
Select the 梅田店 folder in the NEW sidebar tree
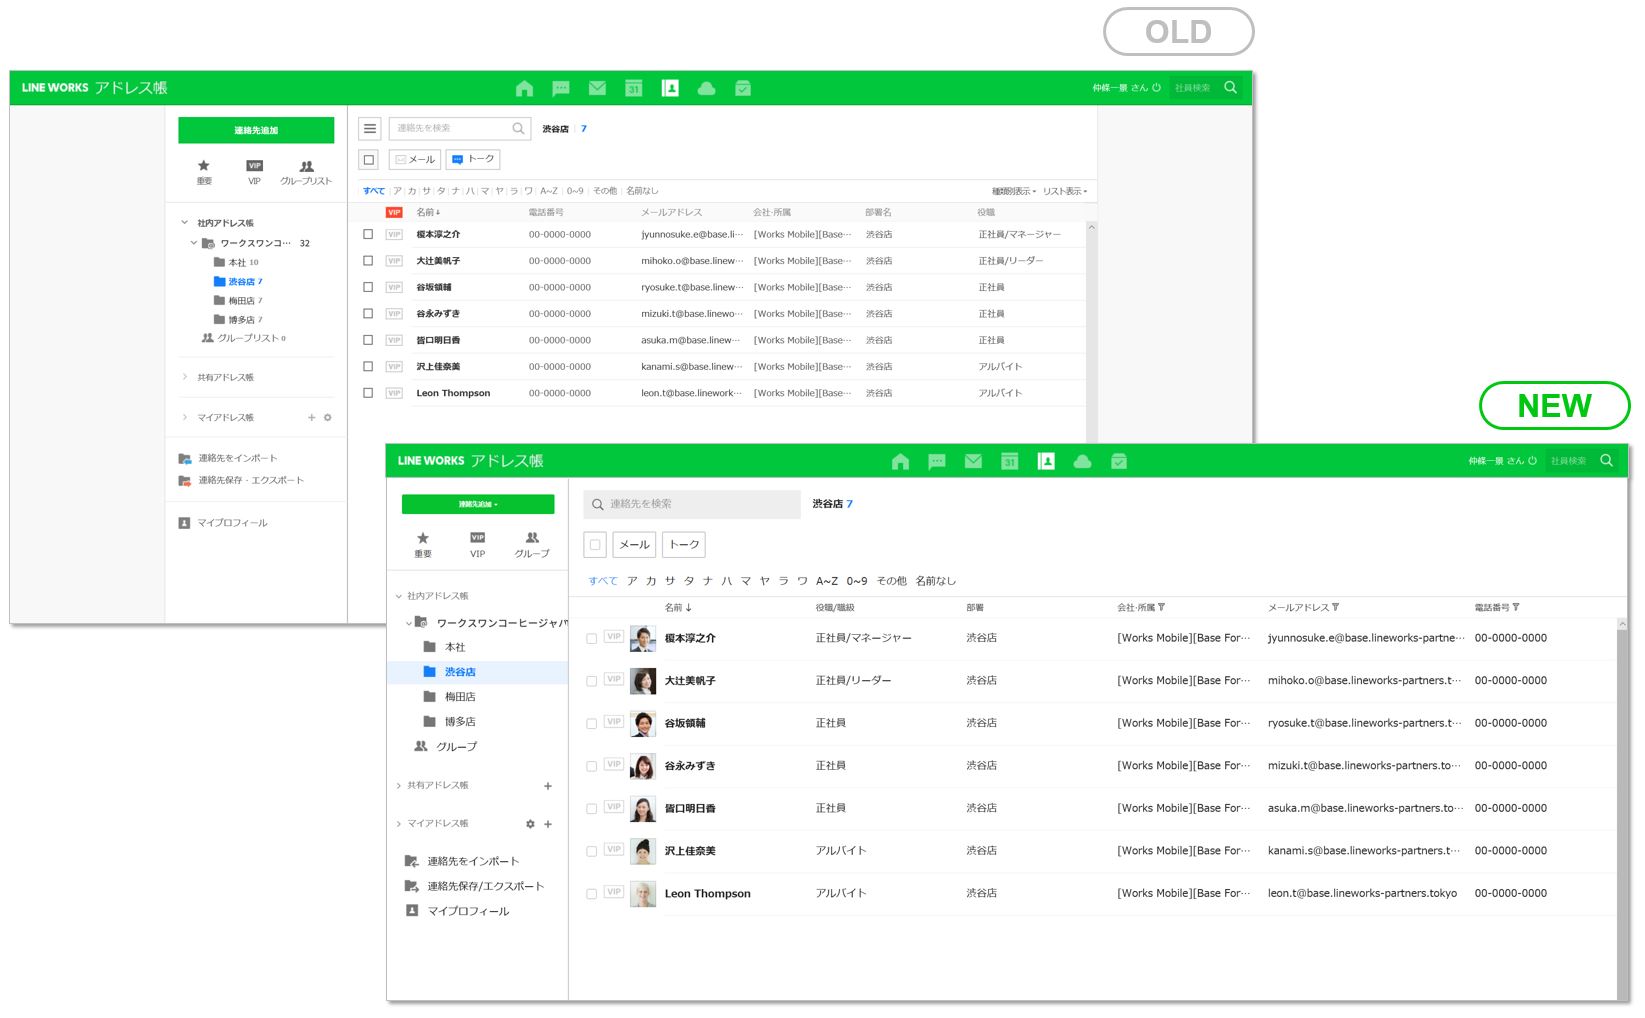[459, 697]
